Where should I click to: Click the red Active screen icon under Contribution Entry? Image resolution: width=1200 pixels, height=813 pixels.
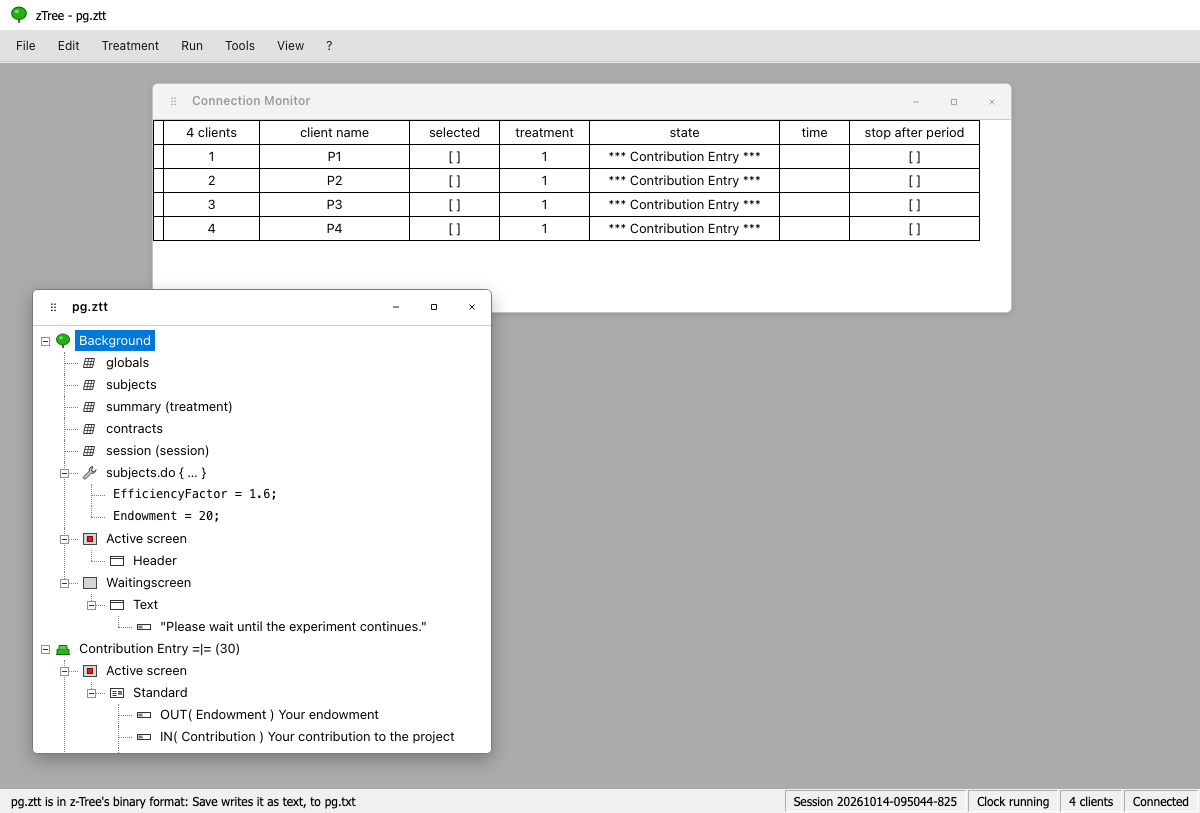click(x=90, y=671)
